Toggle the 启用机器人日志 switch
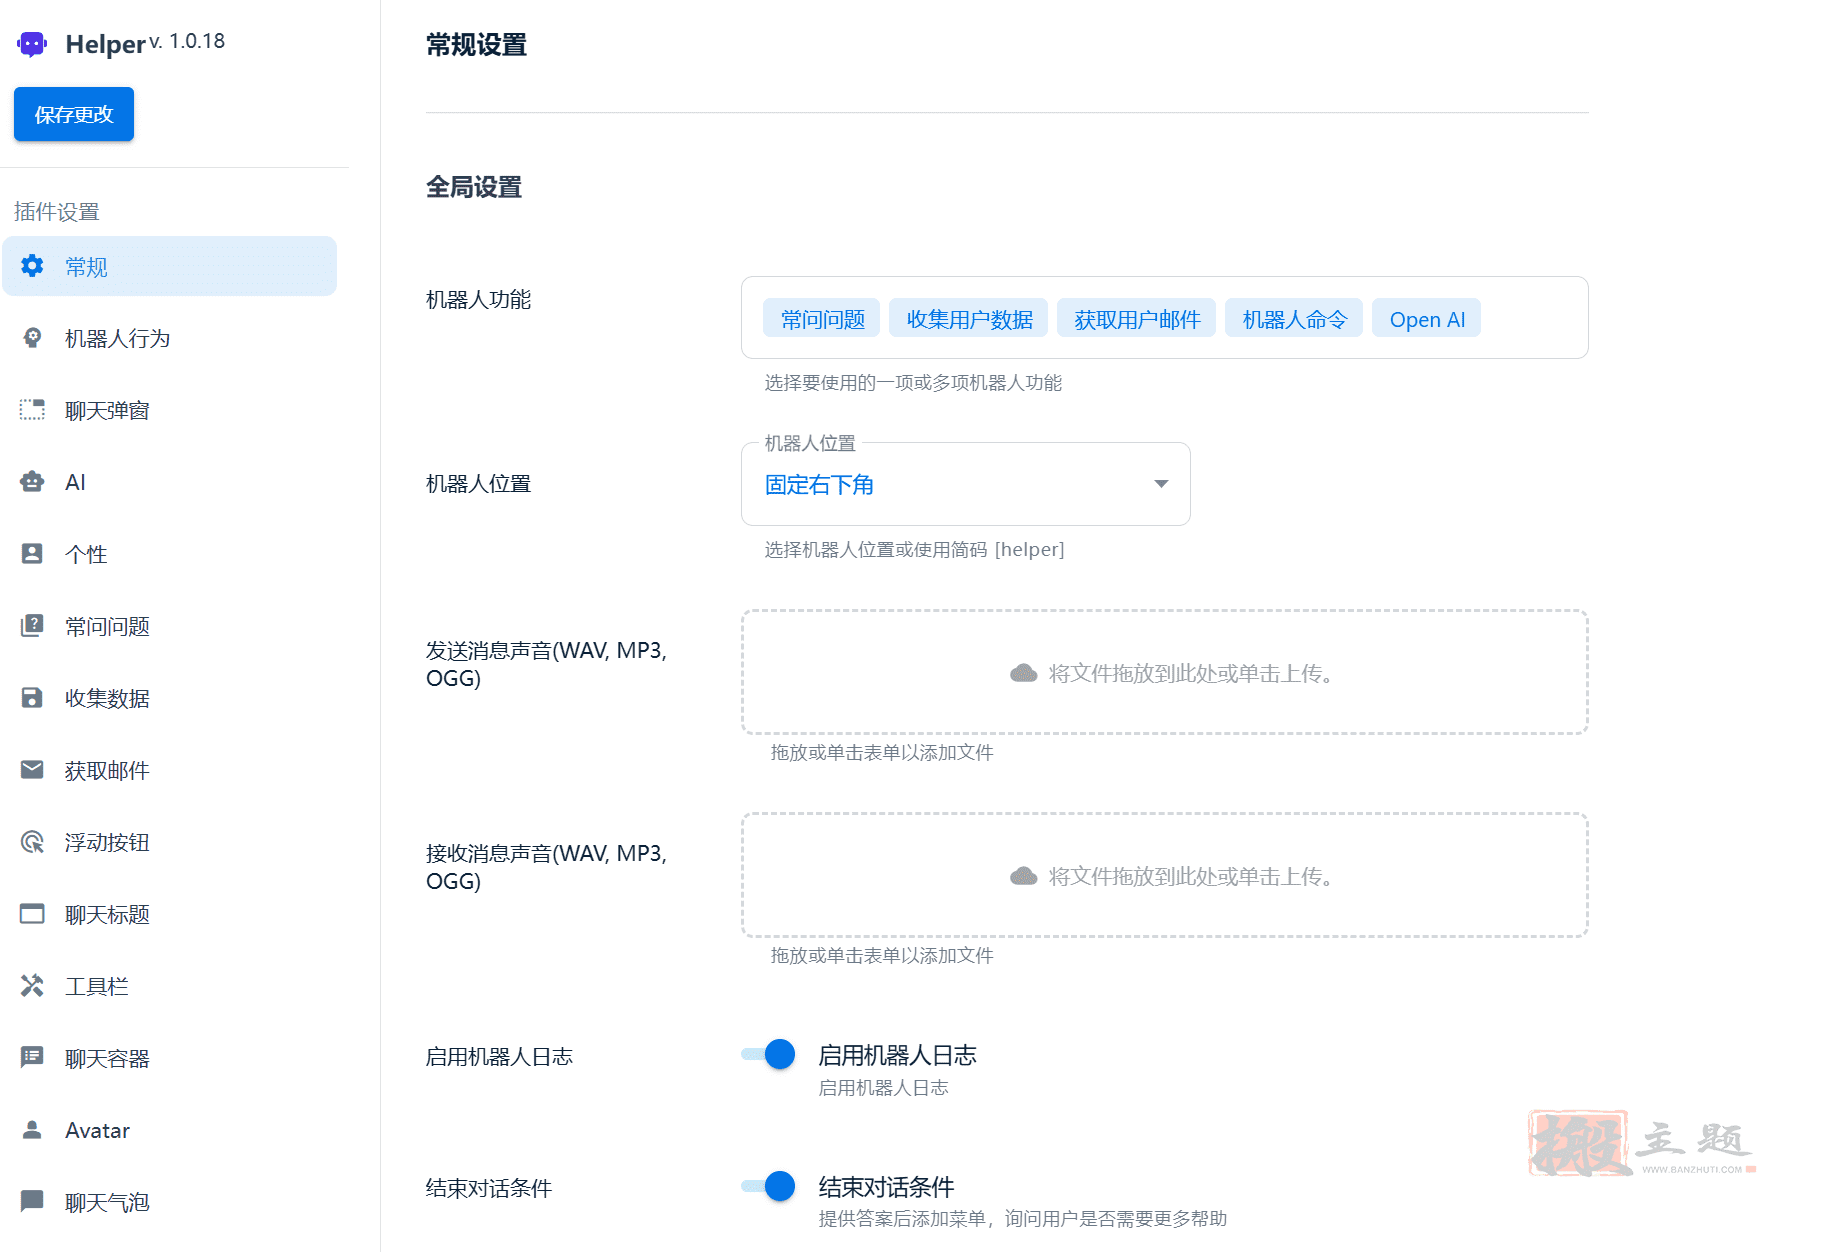1841x1252 pixels. (x=768, y=1054)
